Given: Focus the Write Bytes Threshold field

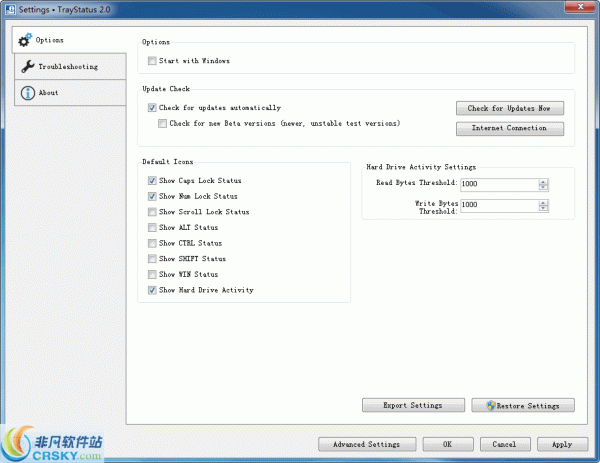Looking at the screenshot, I should (x=499, y=205).
